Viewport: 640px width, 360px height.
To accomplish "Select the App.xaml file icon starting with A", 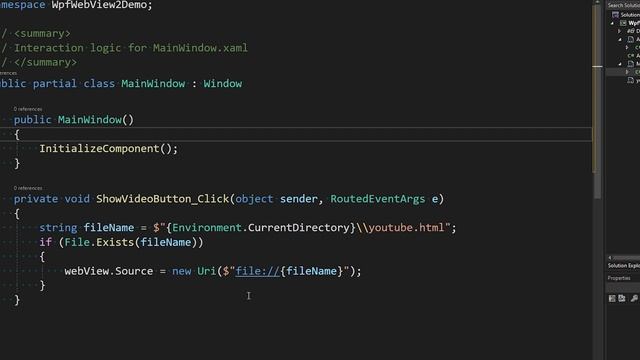I will click(x=631, y=39).
